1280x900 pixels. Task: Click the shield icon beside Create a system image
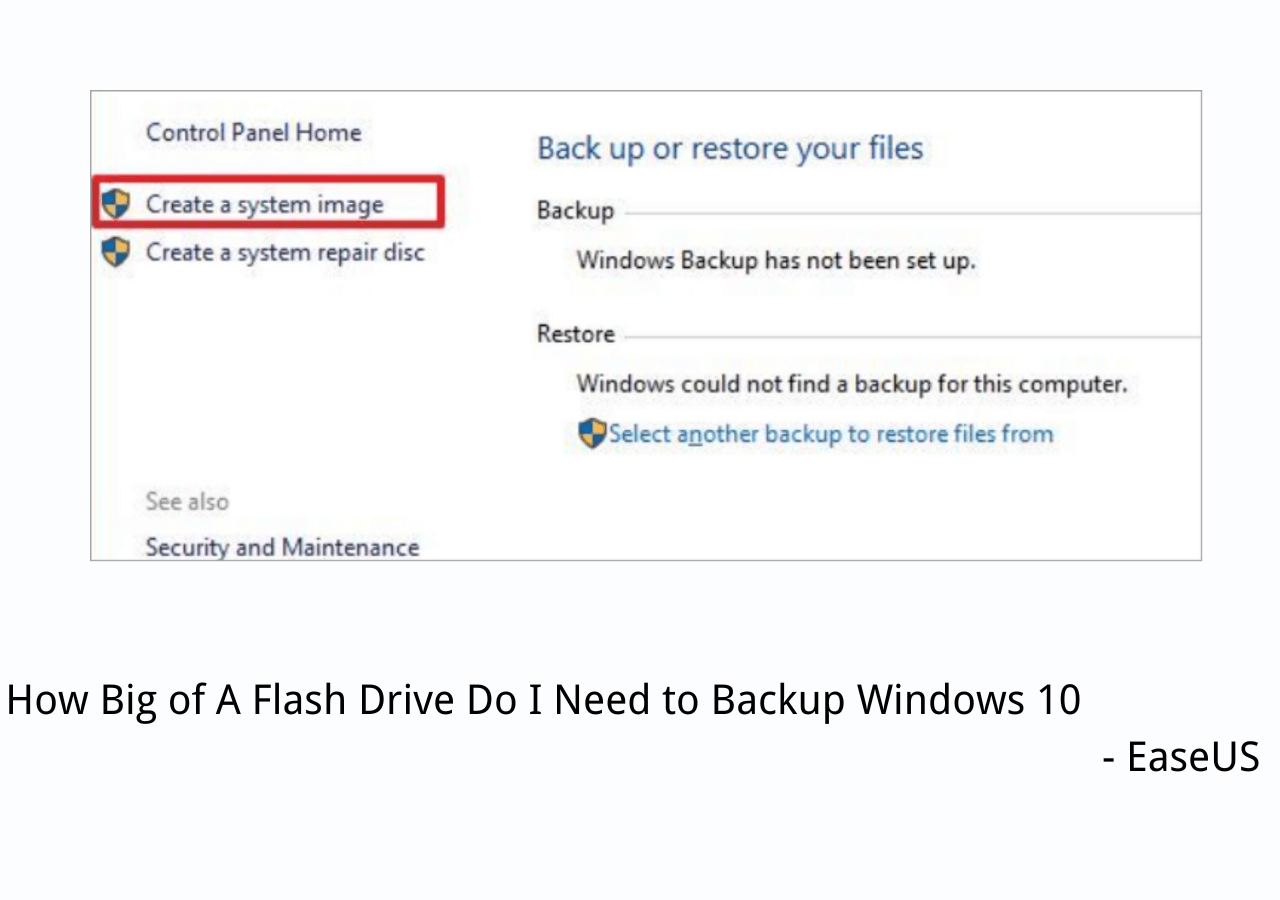click(x=116, y=204)
